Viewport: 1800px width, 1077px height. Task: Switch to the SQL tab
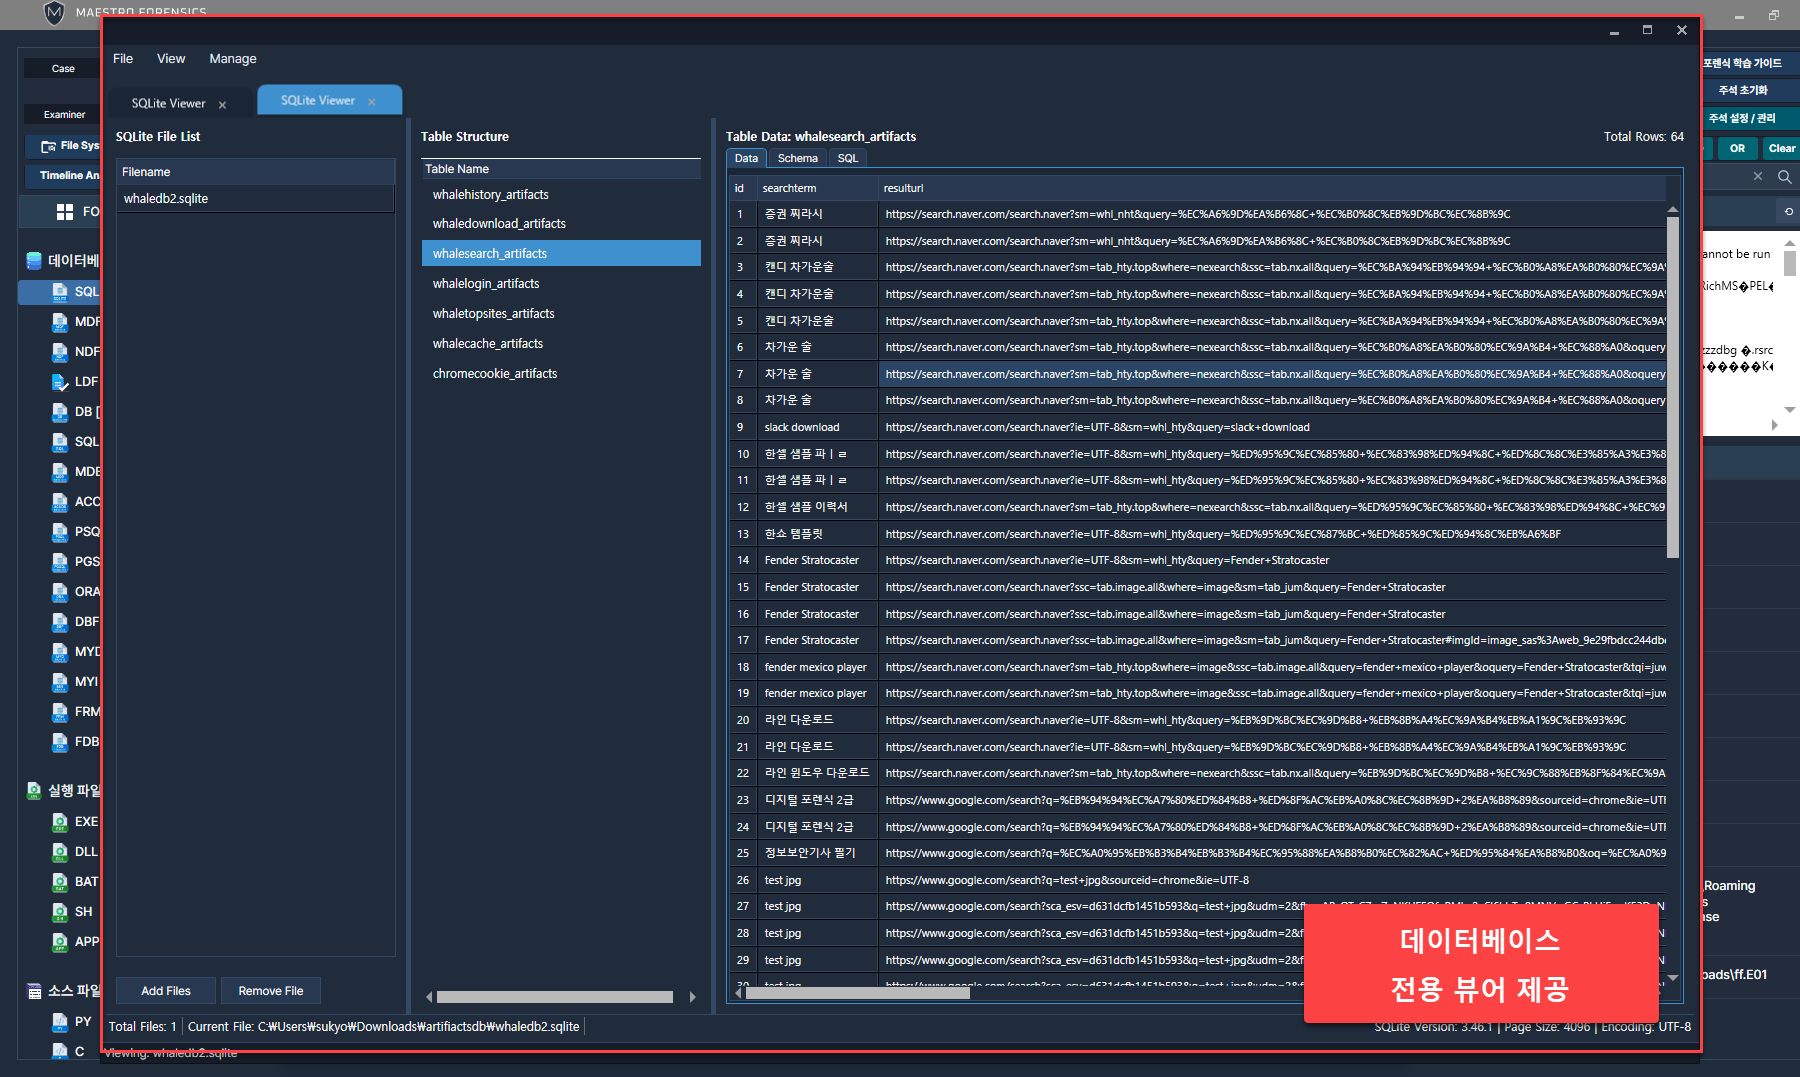click(x=847, y=158)
